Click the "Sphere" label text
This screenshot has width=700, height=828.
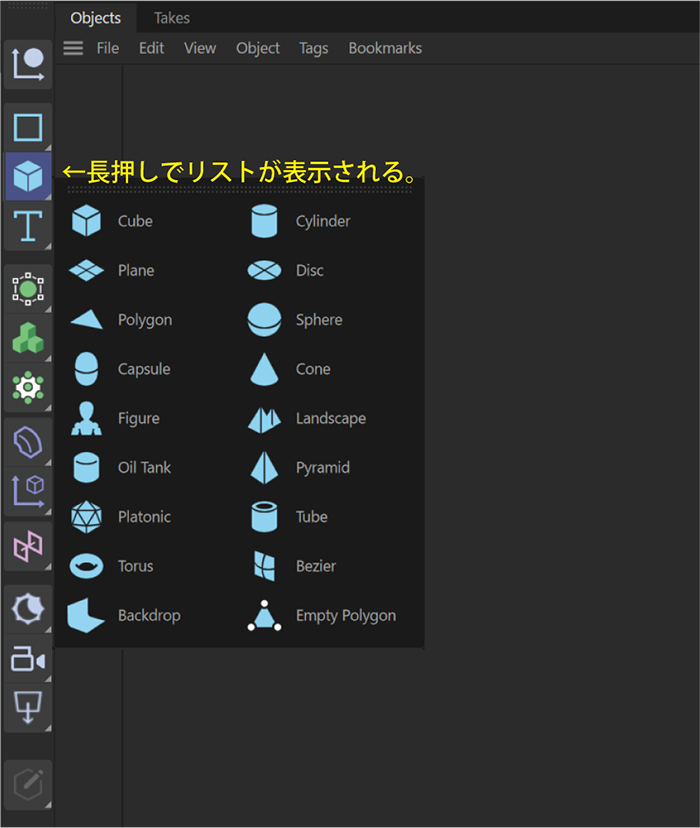[x=319, y=320]
